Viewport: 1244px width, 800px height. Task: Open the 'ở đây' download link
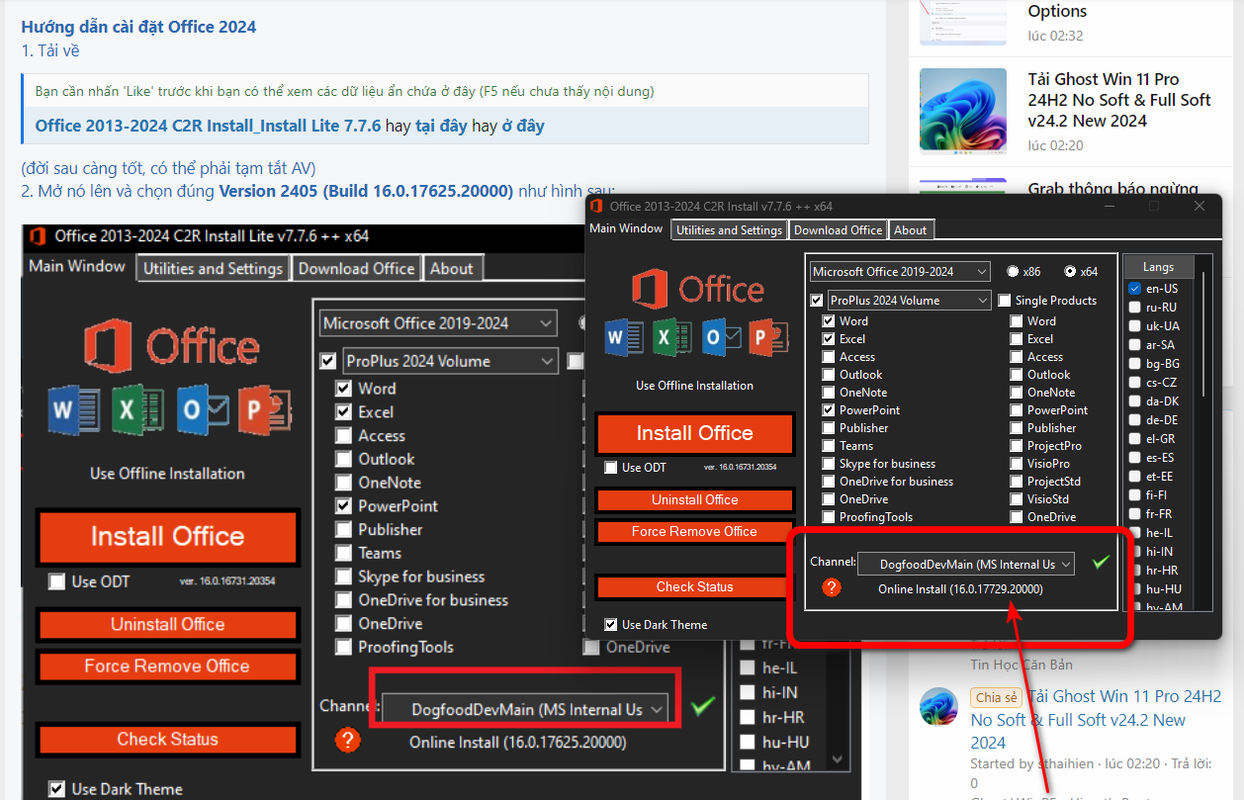[523, 126]
